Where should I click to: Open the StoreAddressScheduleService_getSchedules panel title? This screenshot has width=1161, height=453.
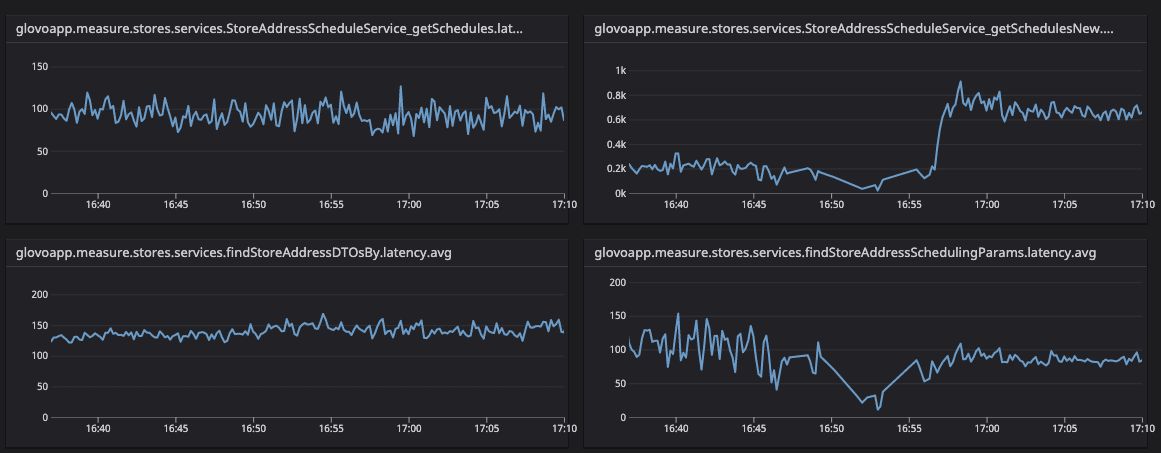270,29
